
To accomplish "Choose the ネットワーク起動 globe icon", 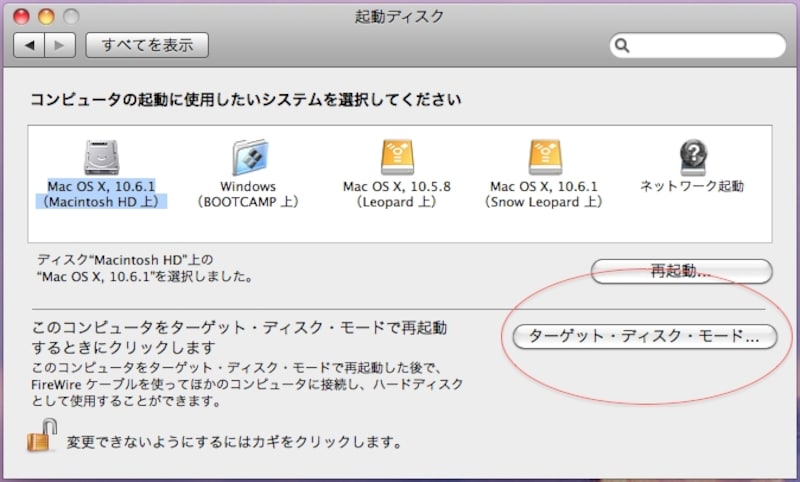I will 693,158.
